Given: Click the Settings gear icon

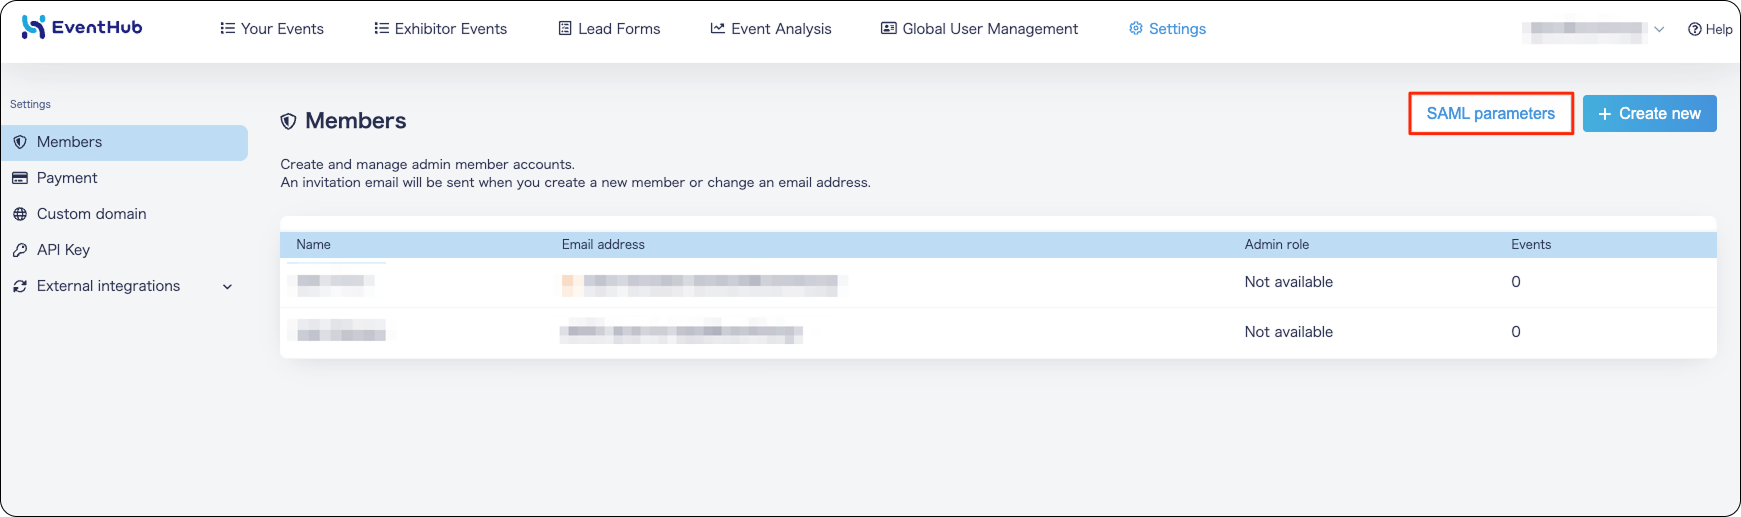Looking at the screenshot, I should click(1135, 29).
